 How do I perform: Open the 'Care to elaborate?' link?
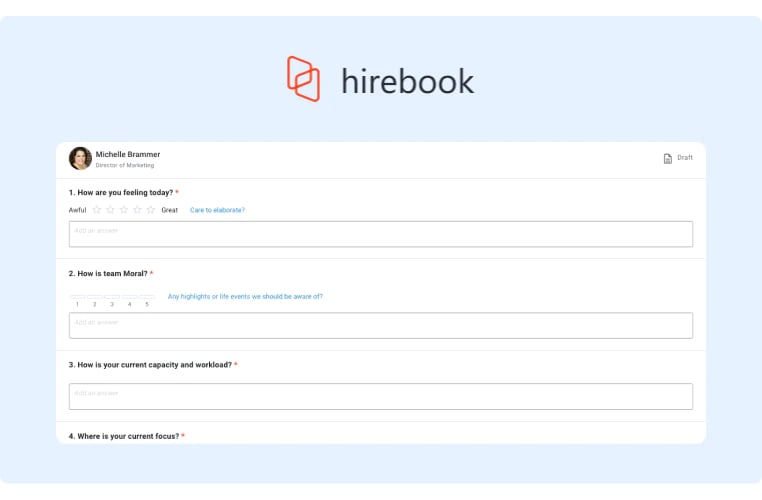click(x=217, y=210)
